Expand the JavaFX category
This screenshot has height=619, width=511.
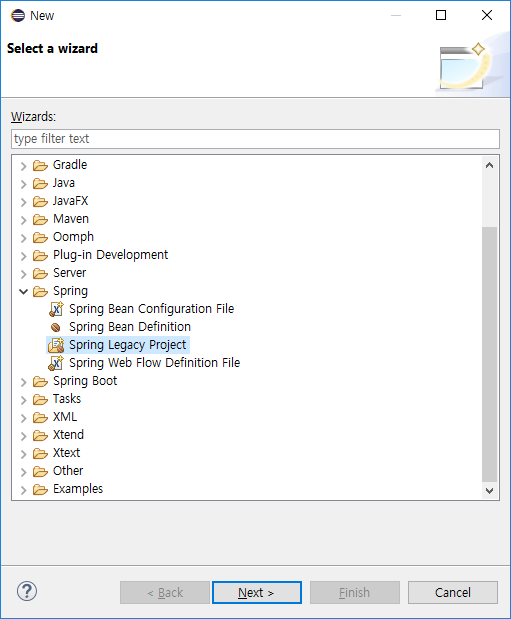click(x=24, y=202)
